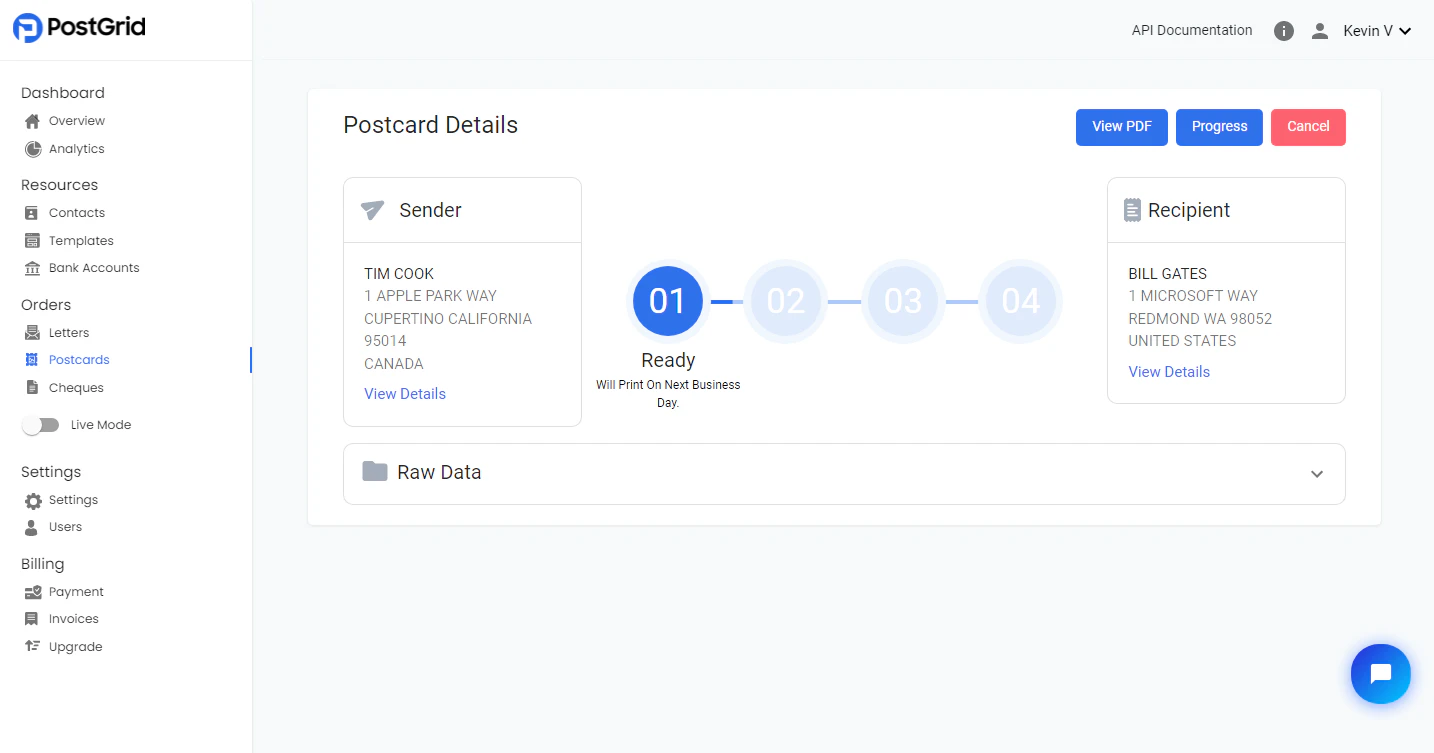Click the info icon near API Documentation
Screen dimensions: 1434x753
point(1283,30)
